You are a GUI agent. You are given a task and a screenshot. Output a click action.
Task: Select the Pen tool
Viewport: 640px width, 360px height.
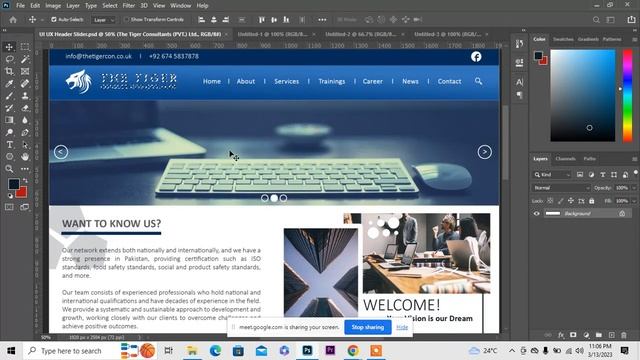(x=25, y=132)
